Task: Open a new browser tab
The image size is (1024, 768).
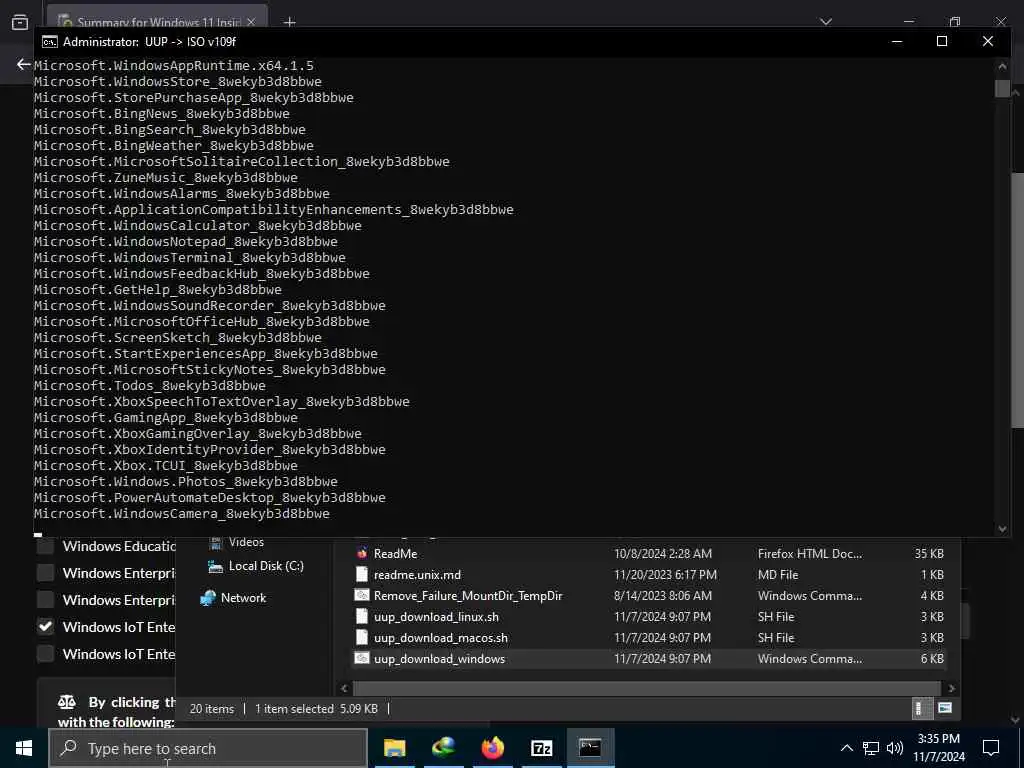Action: (289, 23)
